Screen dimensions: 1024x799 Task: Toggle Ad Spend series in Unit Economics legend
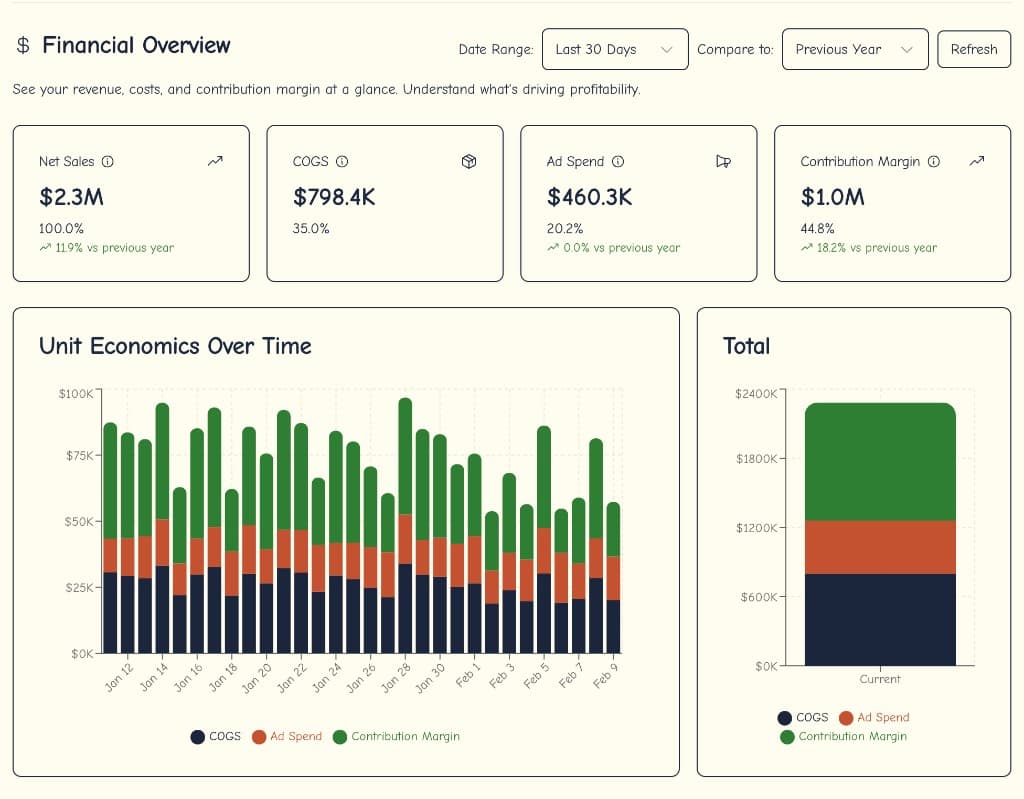(x=287, y=736)
